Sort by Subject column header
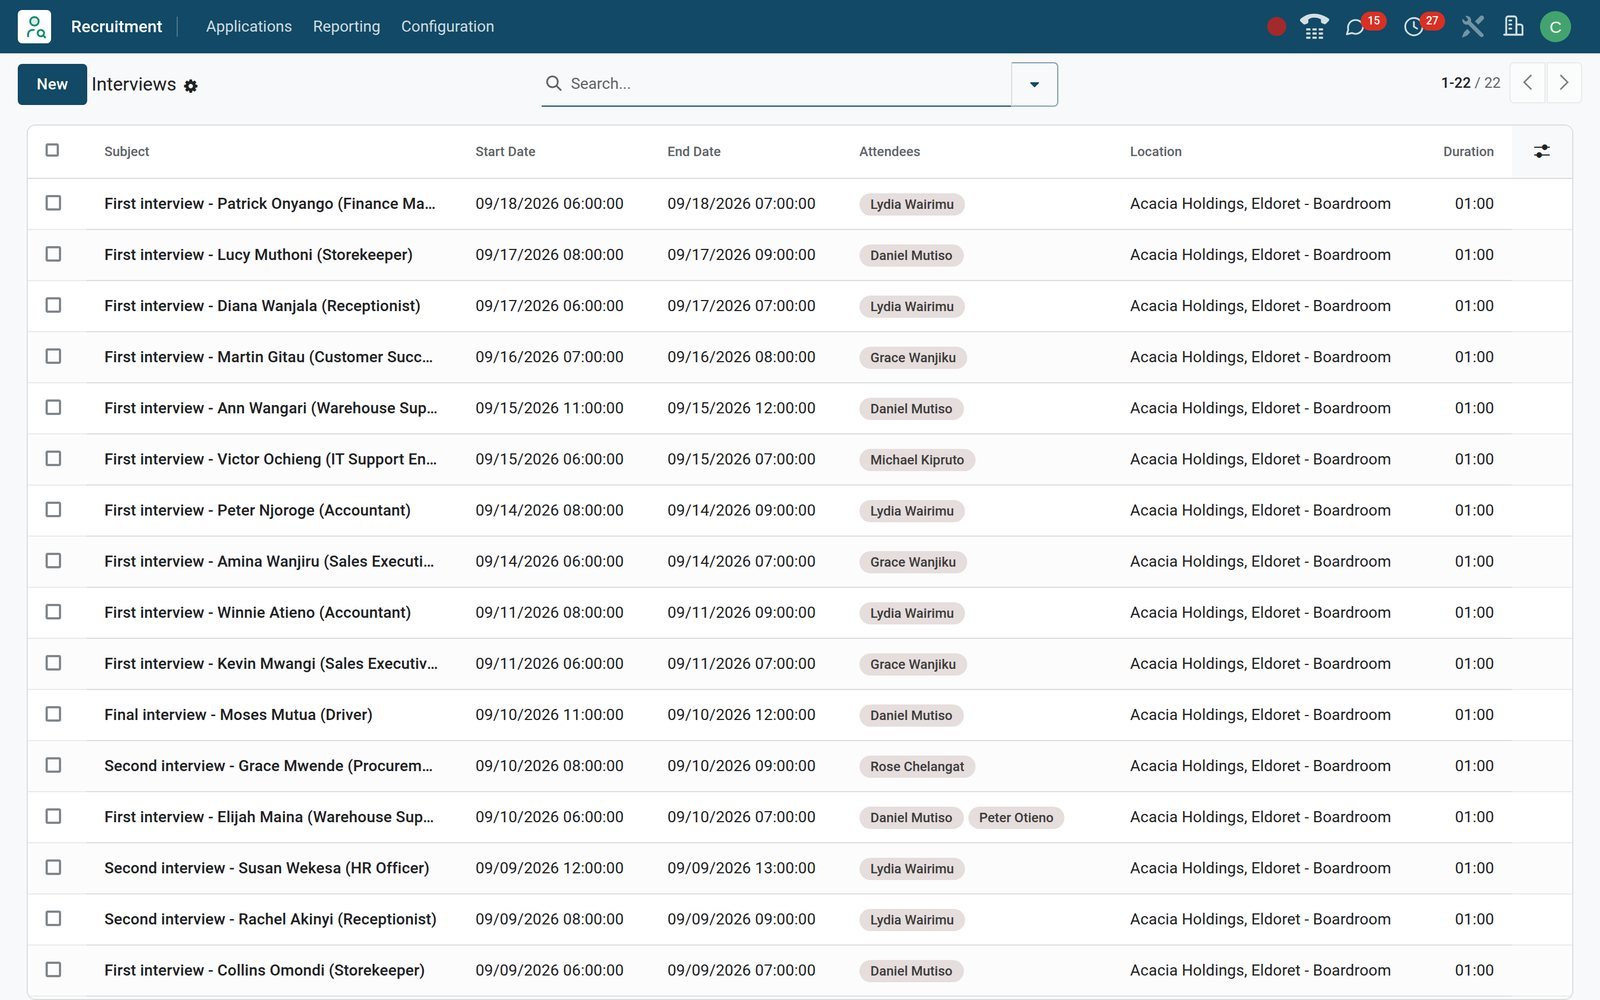 point(127,152)
